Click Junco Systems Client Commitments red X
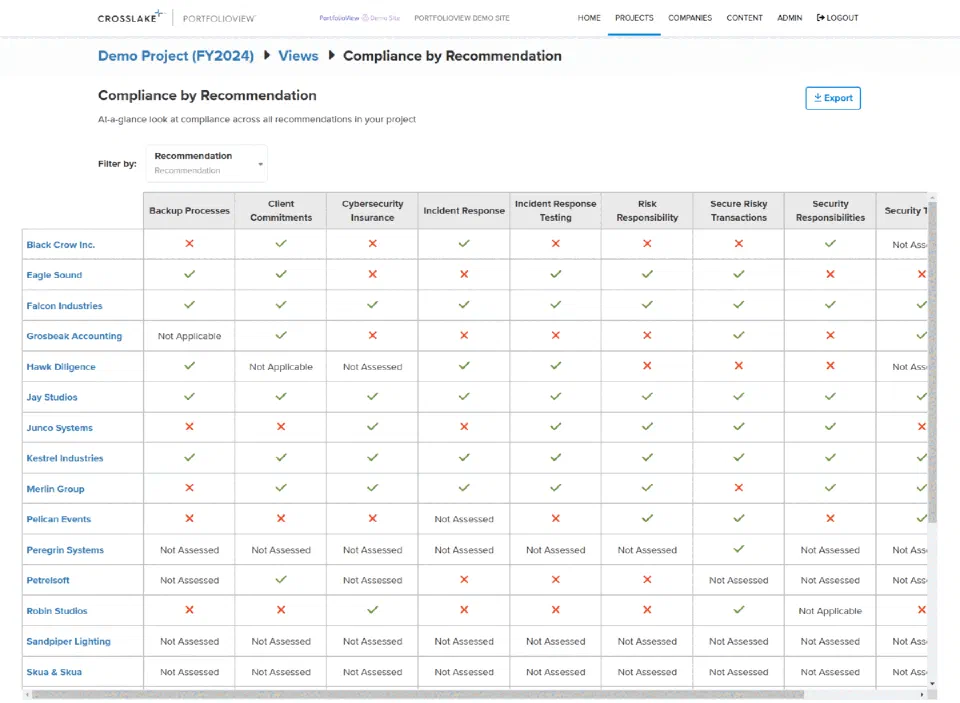The height and width of the screenshot is (703, 960). click(x=281, y=427)
